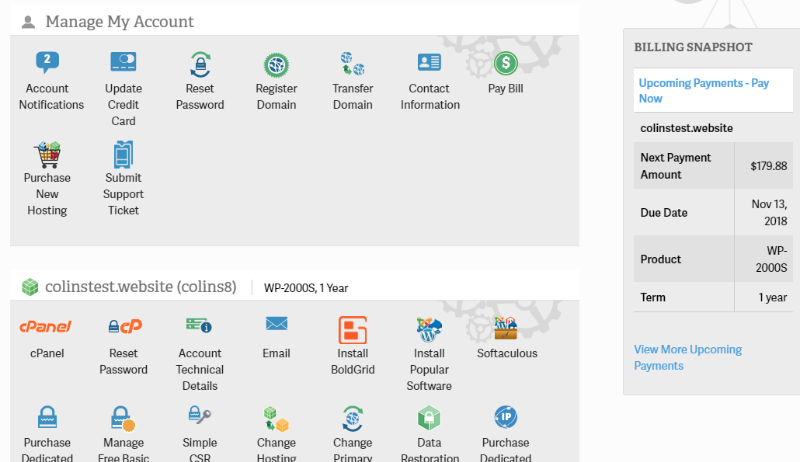Click the 1 year term value
This screenshot has width=800, height=462.
click(772, 297)
